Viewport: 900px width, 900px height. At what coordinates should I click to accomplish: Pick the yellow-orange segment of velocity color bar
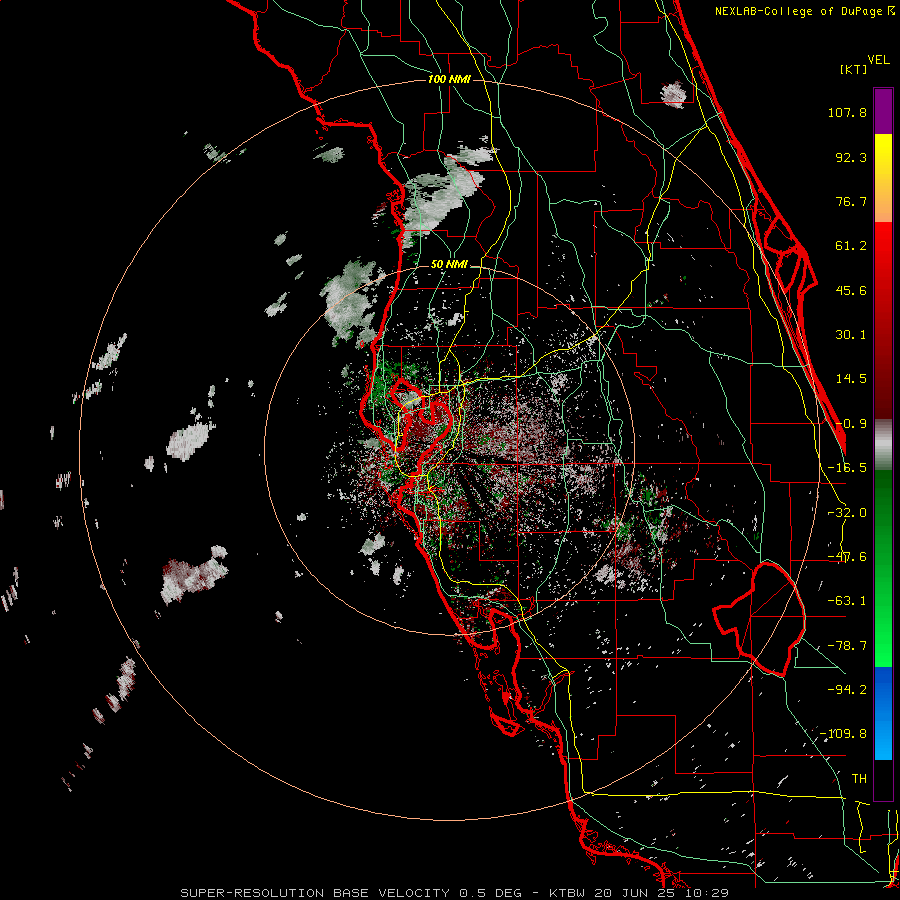883,178
